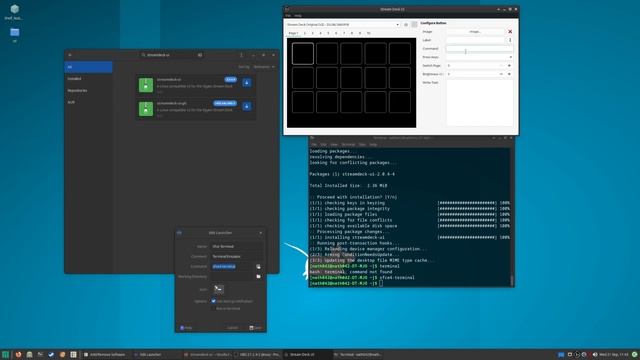
Task: Decrease the Switch Page value
Action: pos(501,65)
